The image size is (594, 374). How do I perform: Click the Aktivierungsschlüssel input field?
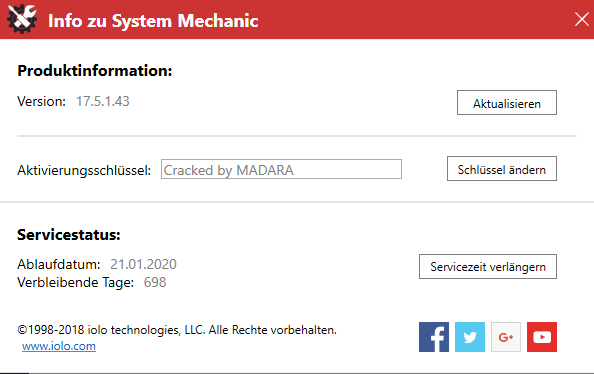(281, 169)
